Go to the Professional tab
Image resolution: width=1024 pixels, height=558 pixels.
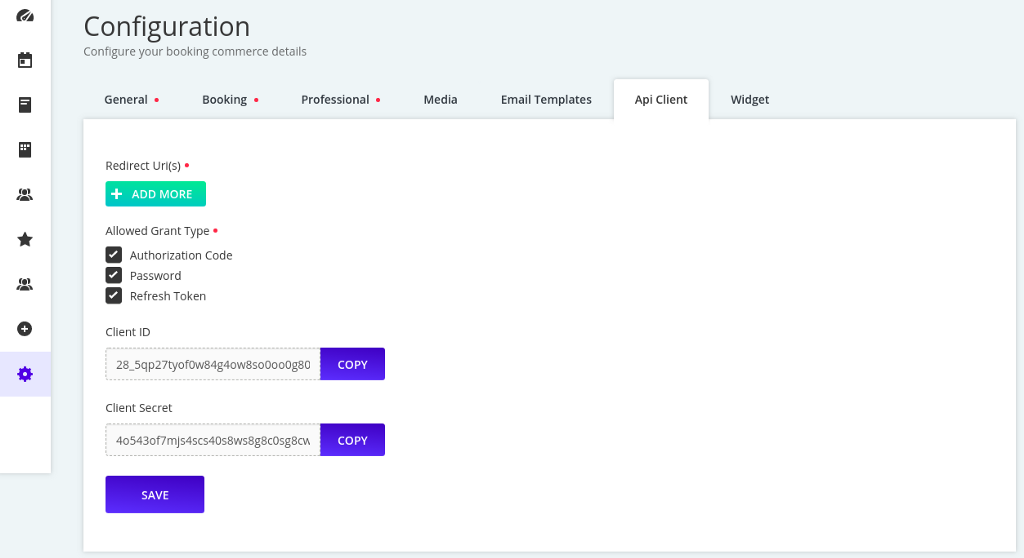coord(336,100)
